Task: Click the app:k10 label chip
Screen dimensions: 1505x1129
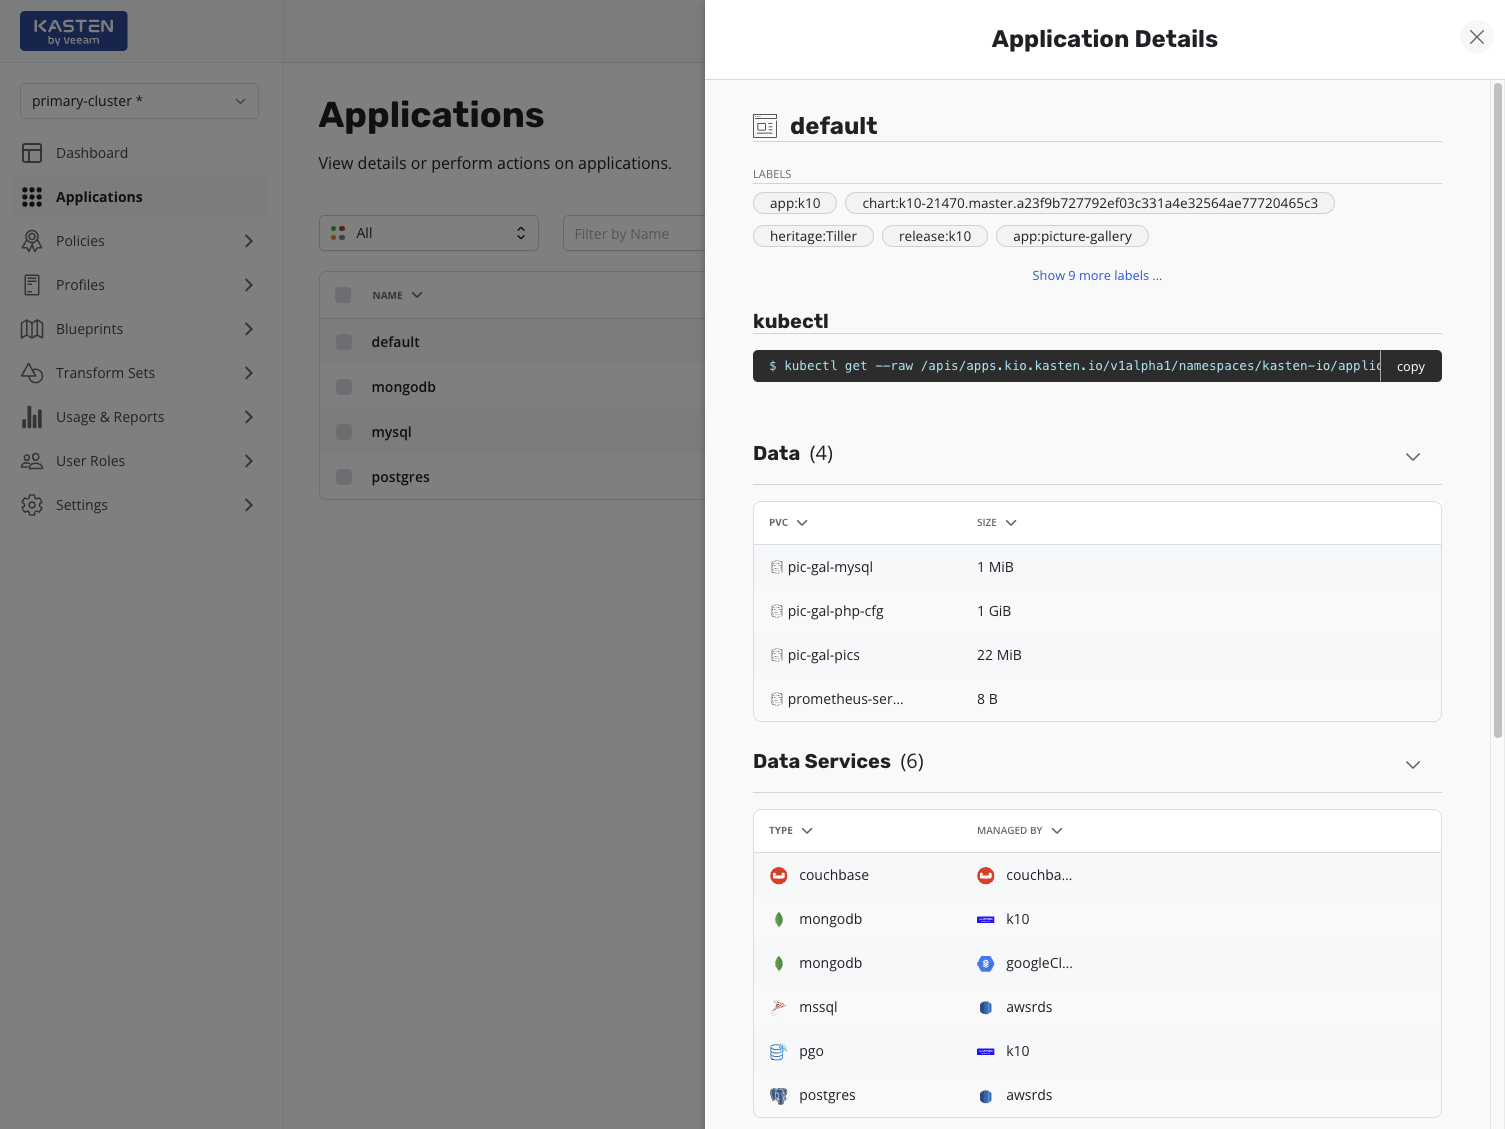Action: tap(795, 203)
